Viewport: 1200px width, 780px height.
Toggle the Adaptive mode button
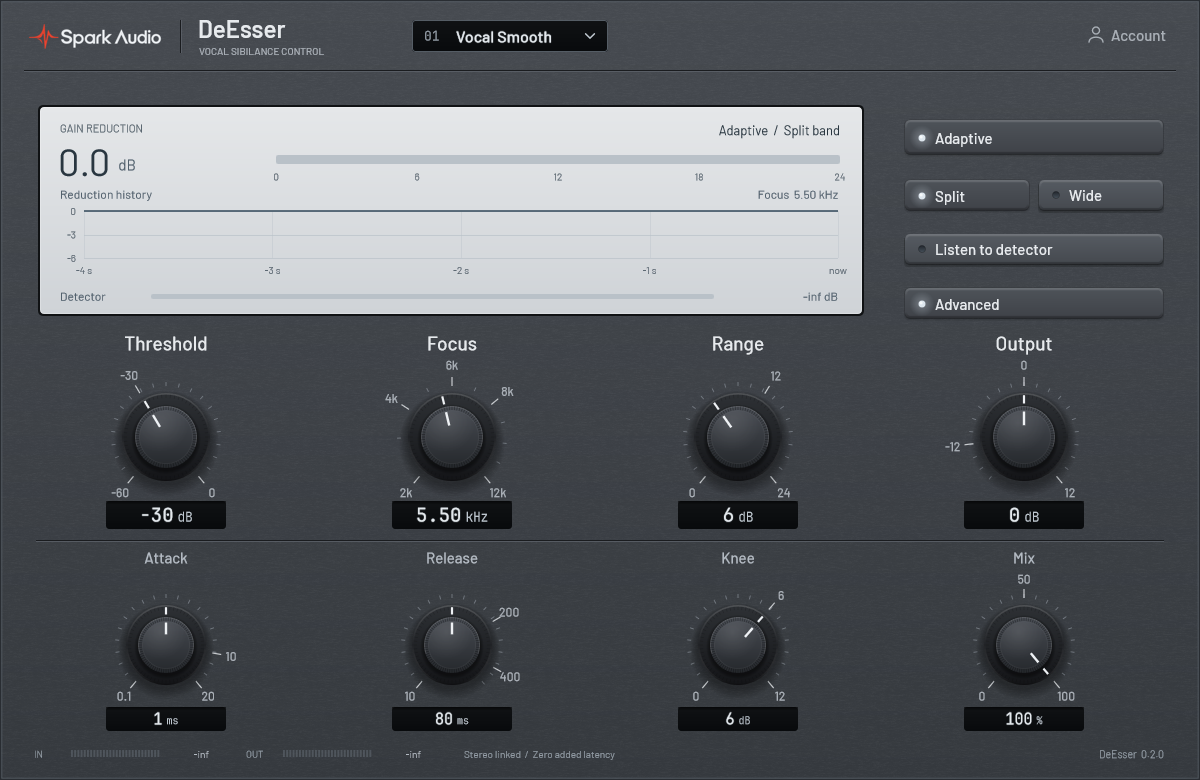coord(1034,138)
